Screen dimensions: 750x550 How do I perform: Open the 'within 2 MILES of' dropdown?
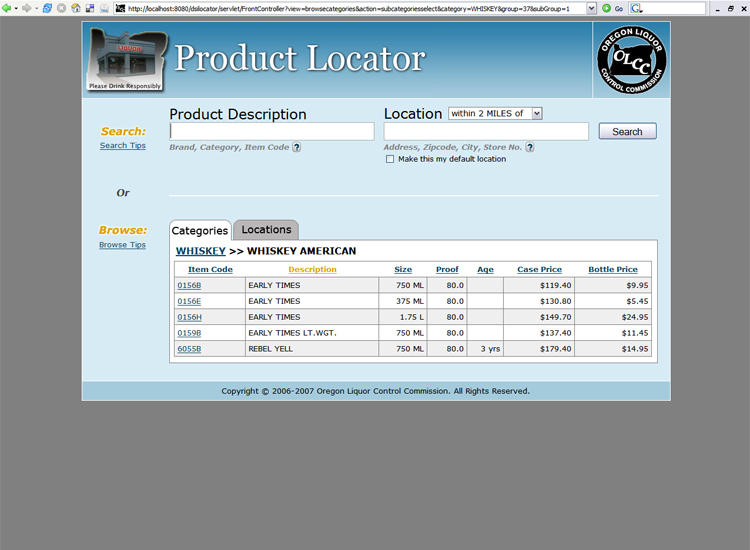point(495,113)
